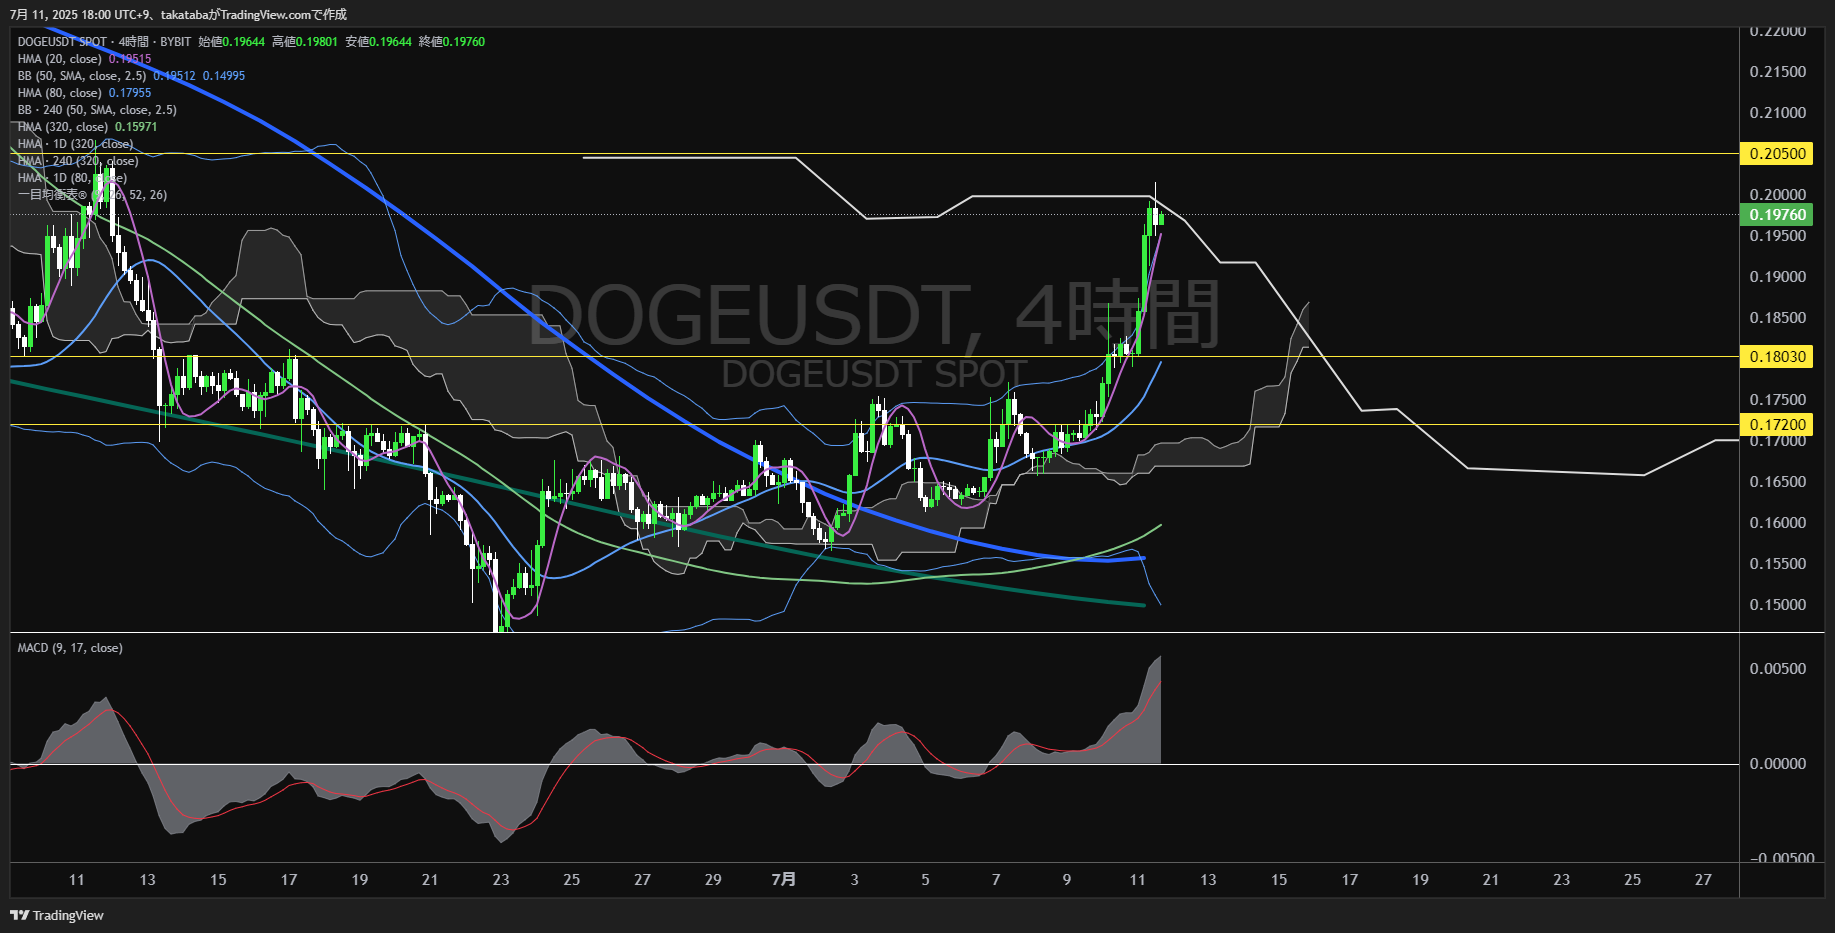This screenshot has width=1835, height=933.
Task: Click the 高値 0.19801 high value
Action: (305, 42)
